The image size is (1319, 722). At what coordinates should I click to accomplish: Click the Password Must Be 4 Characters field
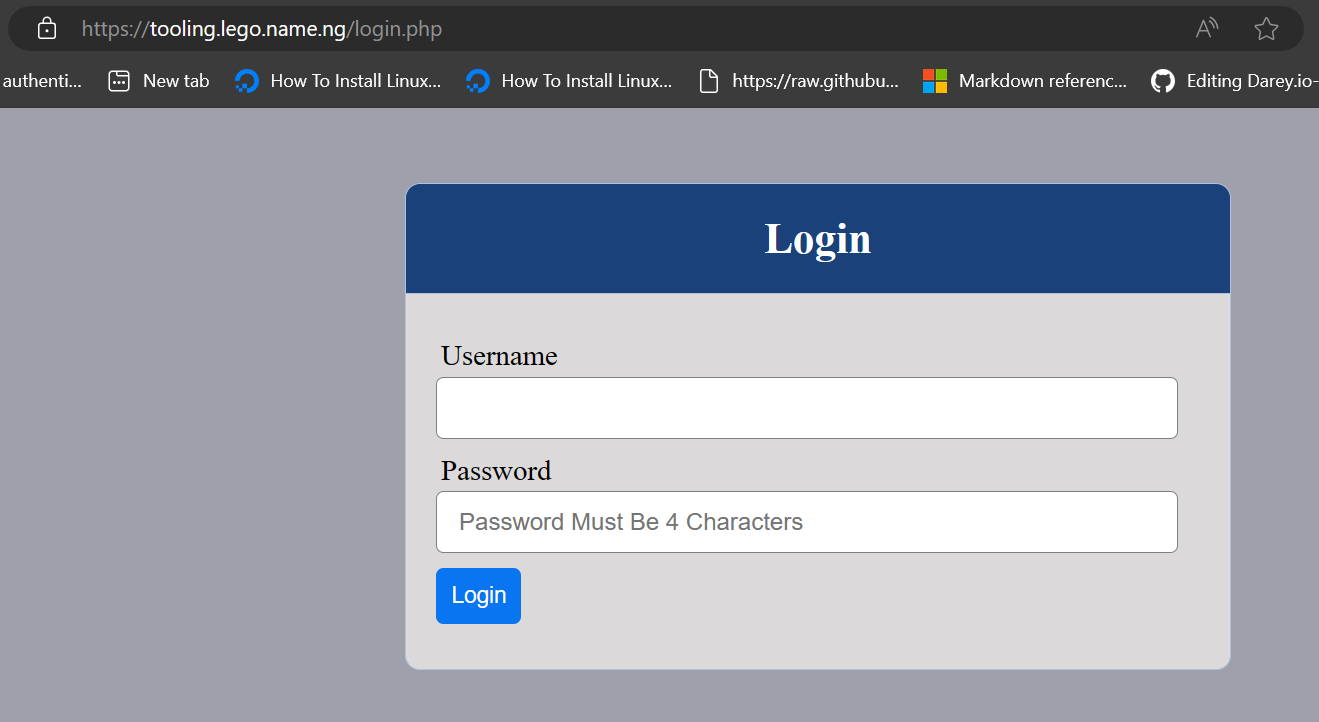(806, 521)
